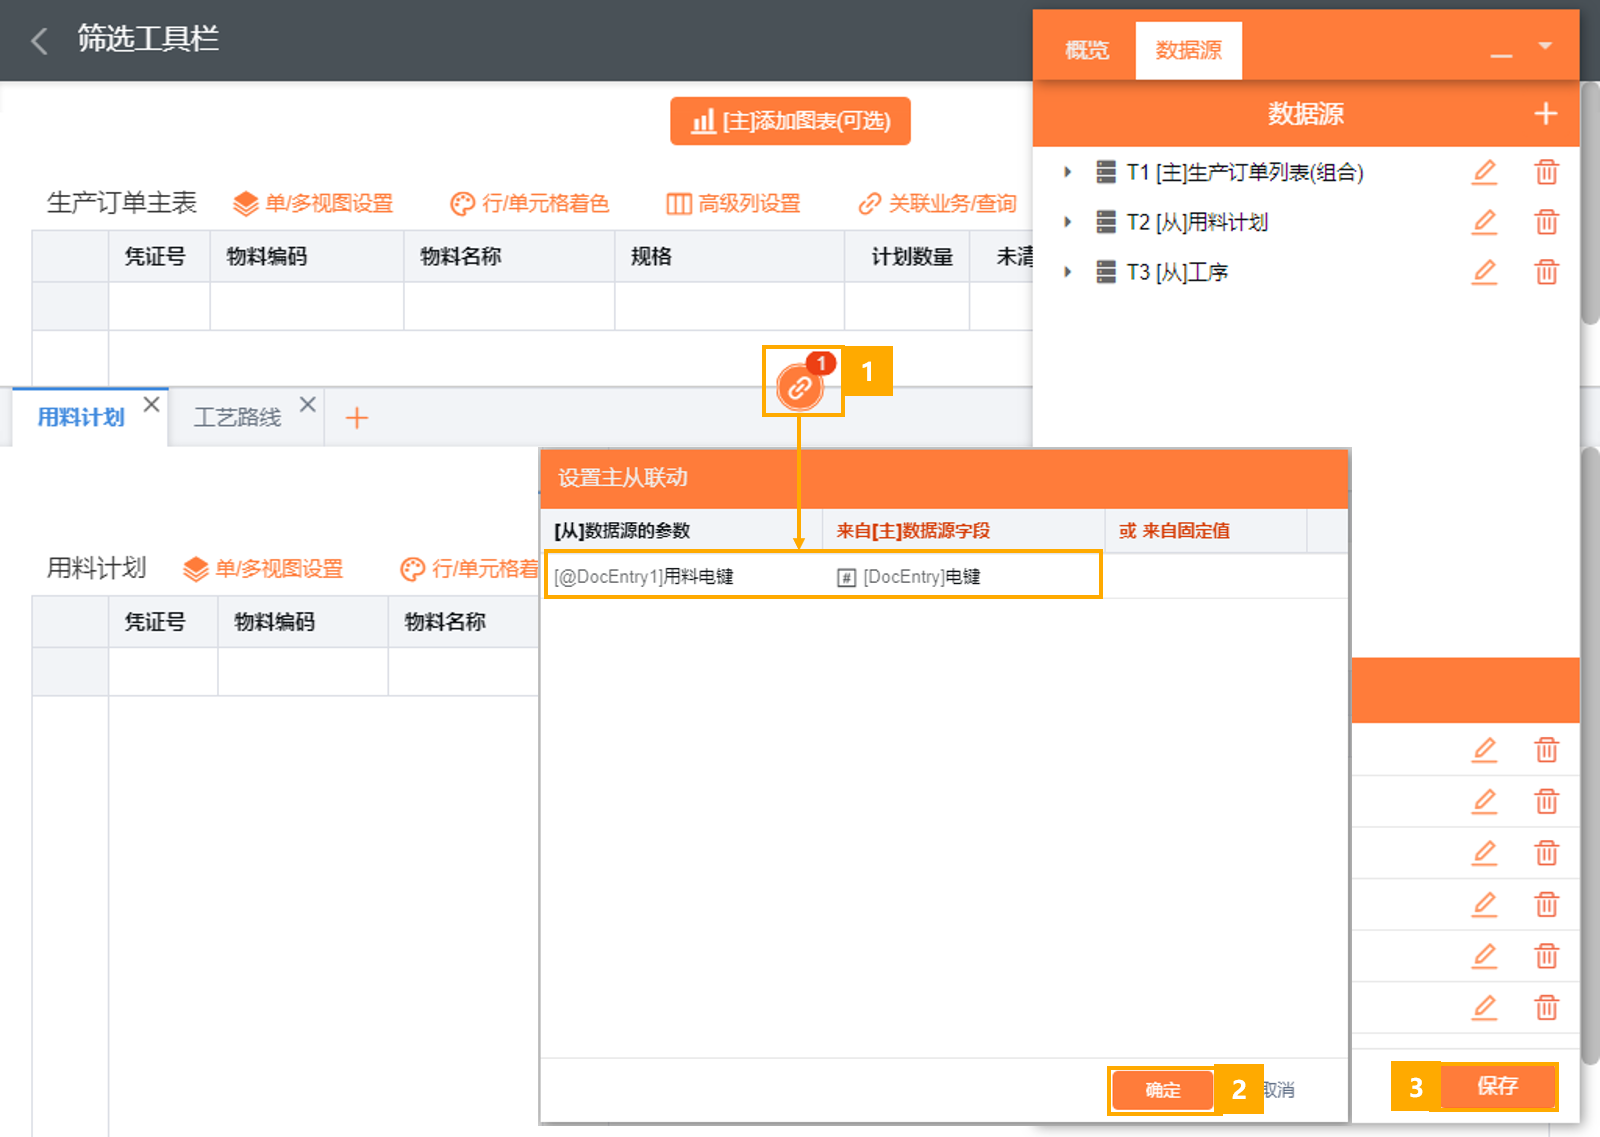Add a new sub-table tab
The height and width of the screenshot is (1137, 1600).
click(357, 418)
